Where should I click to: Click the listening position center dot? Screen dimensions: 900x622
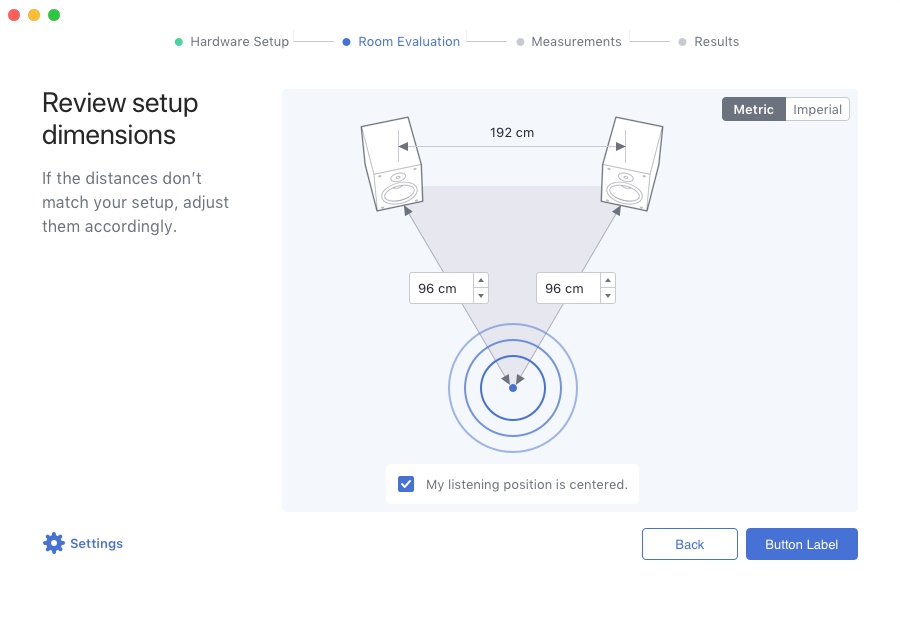[x=513, y=387]
